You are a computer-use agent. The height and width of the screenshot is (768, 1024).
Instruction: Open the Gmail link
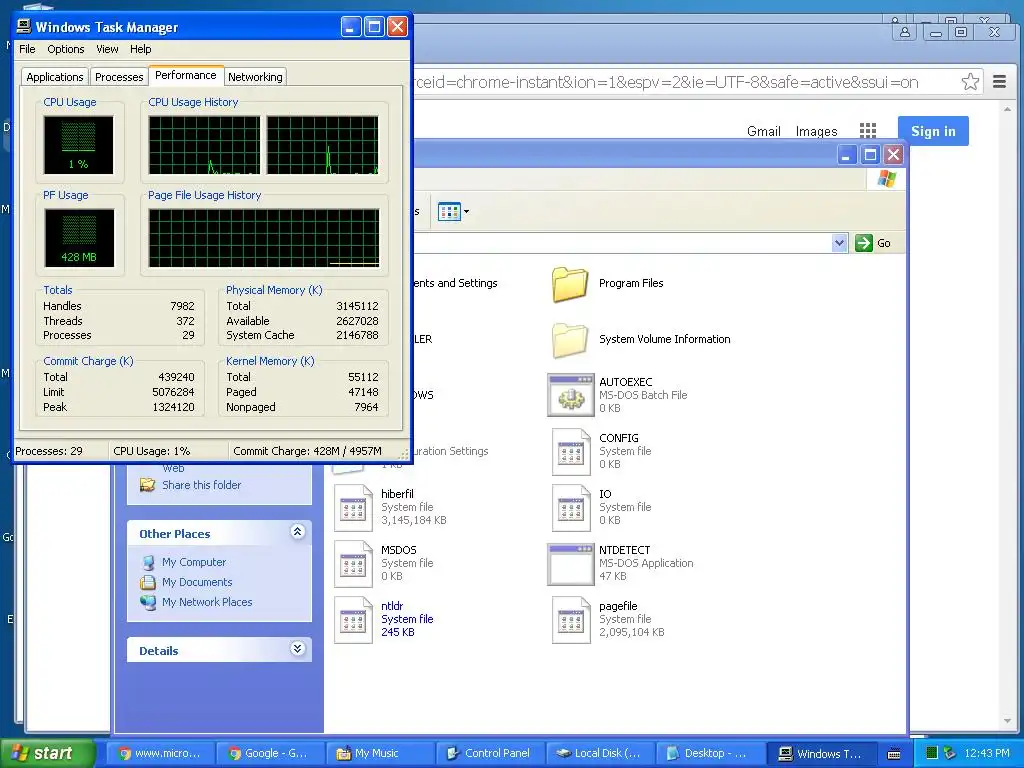coord(763,131)
